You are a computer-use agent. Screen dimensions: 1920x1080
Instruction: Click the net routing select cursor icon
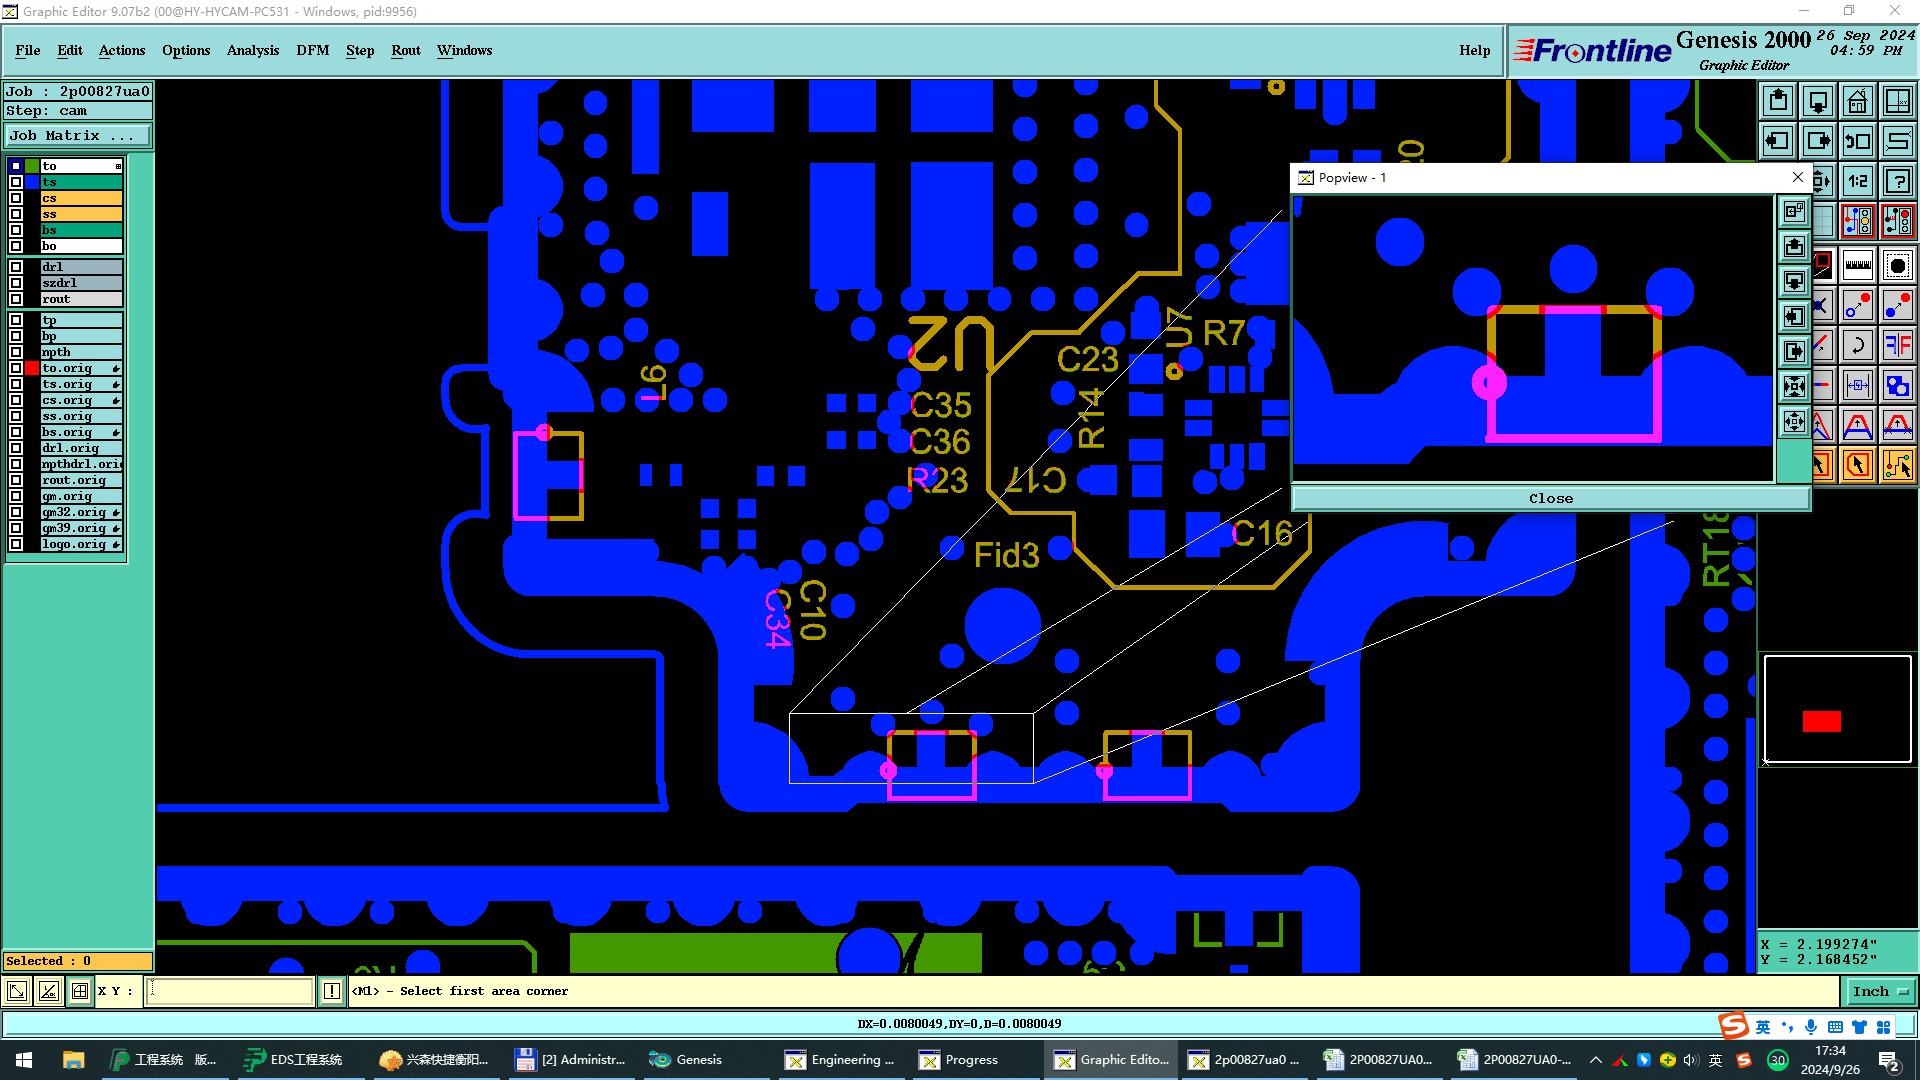coord(1897,465)
